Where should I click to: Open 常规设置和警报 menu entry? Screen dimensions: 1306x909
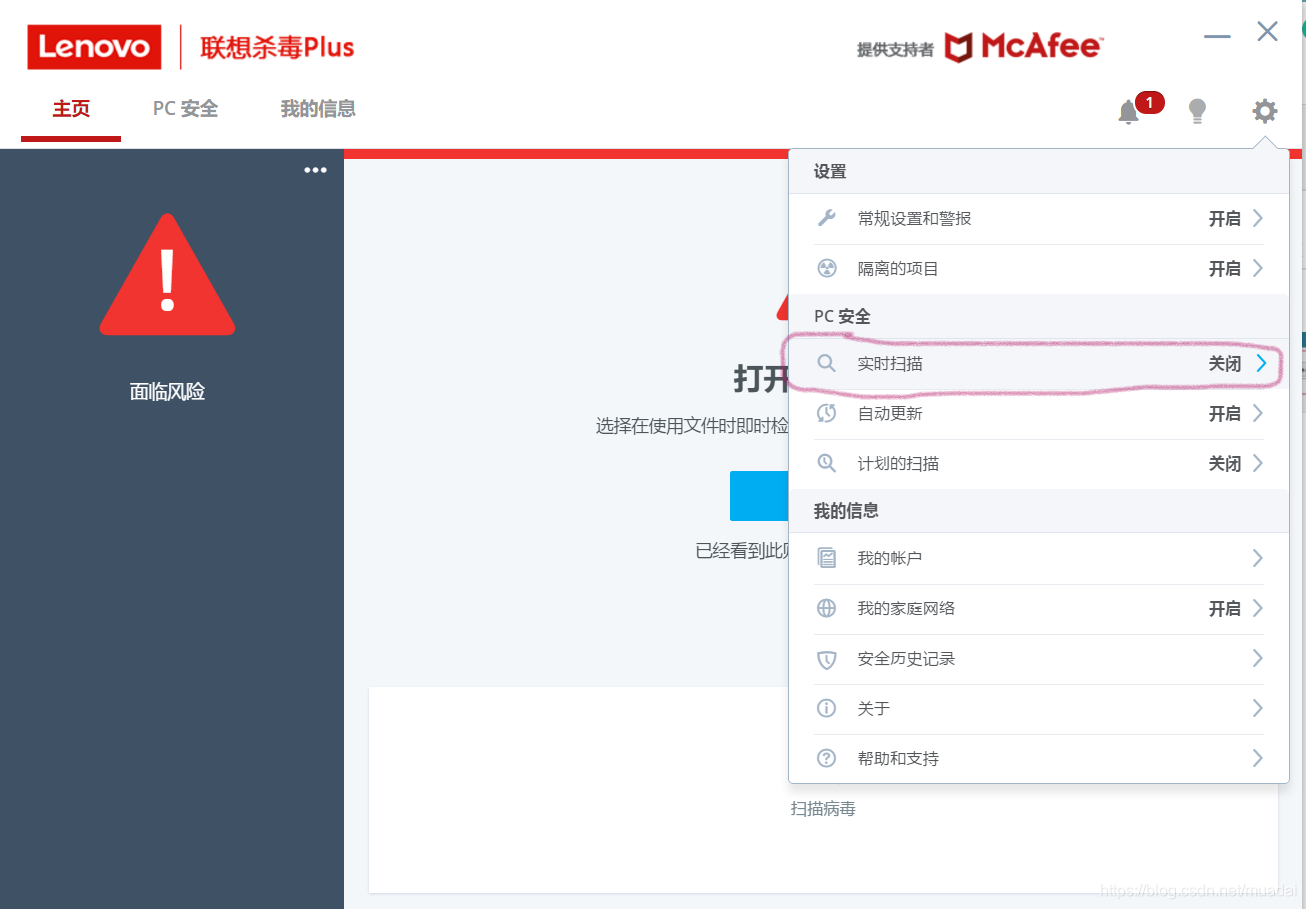[1038, 218]
